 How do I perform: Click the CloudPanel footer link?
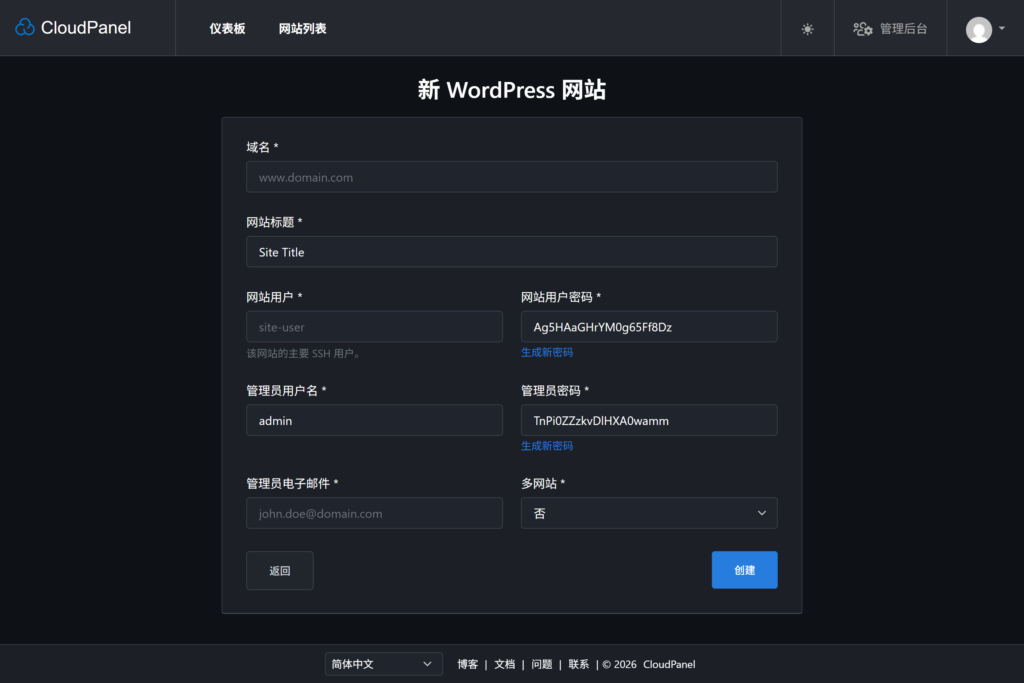click(669, 664)
